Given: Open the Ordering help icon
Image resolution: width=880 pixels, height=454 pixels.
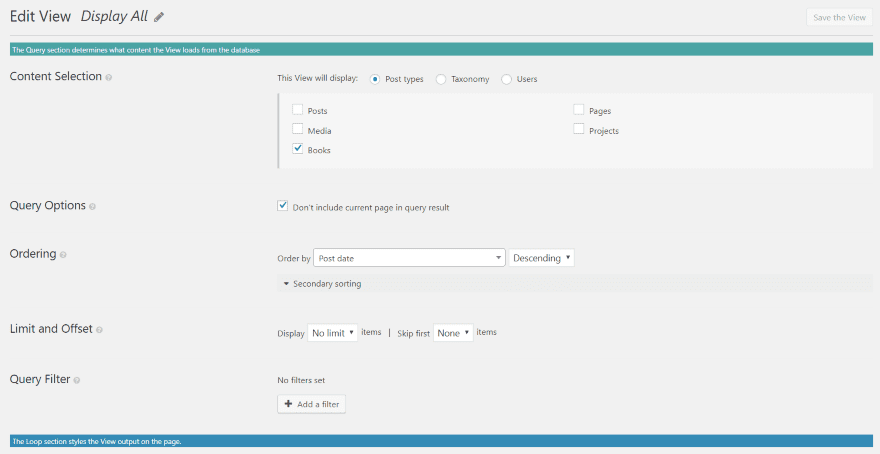Looking at the screenshot, I should 63,255.
